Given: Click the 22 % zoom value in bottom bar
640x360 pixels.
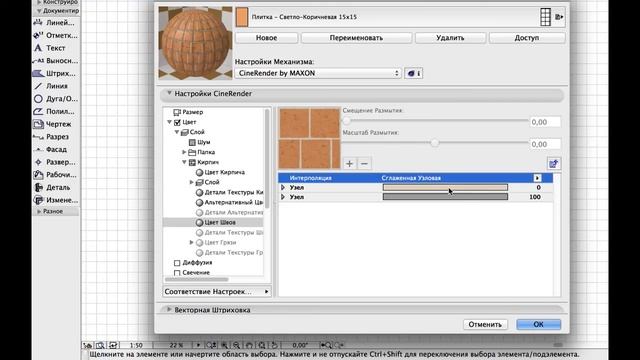Looking at the screenshot, I should [x=177, y=345].
